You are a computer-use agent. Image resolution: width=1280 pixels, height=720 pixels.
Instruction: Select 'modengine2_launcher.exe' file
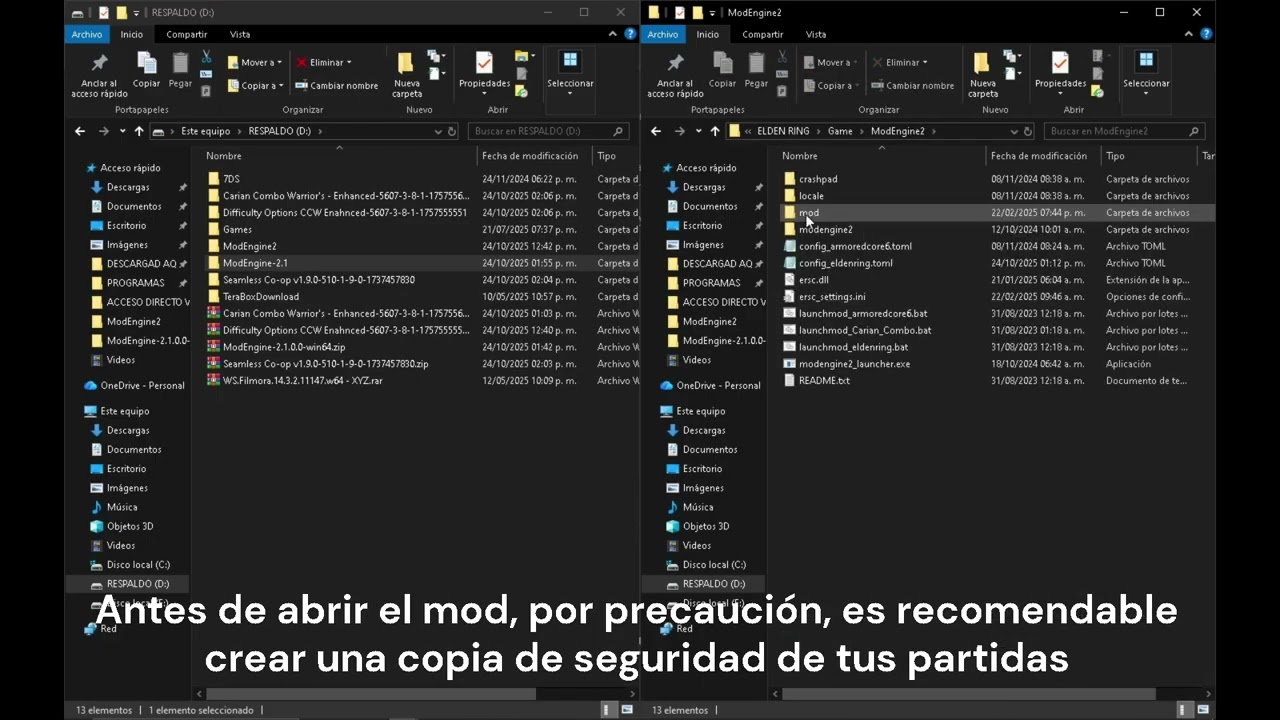coord(854,364)
